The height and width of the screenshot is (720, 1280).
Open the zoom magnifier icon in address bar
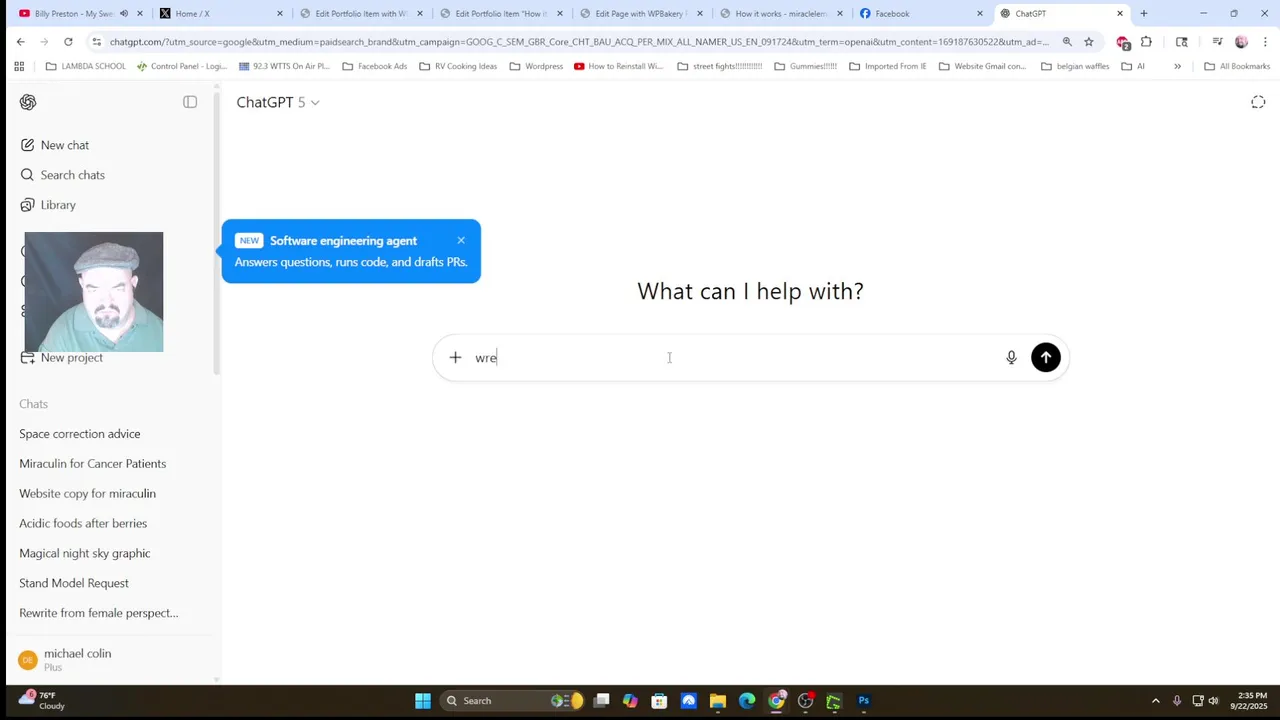click(1067, 42)
